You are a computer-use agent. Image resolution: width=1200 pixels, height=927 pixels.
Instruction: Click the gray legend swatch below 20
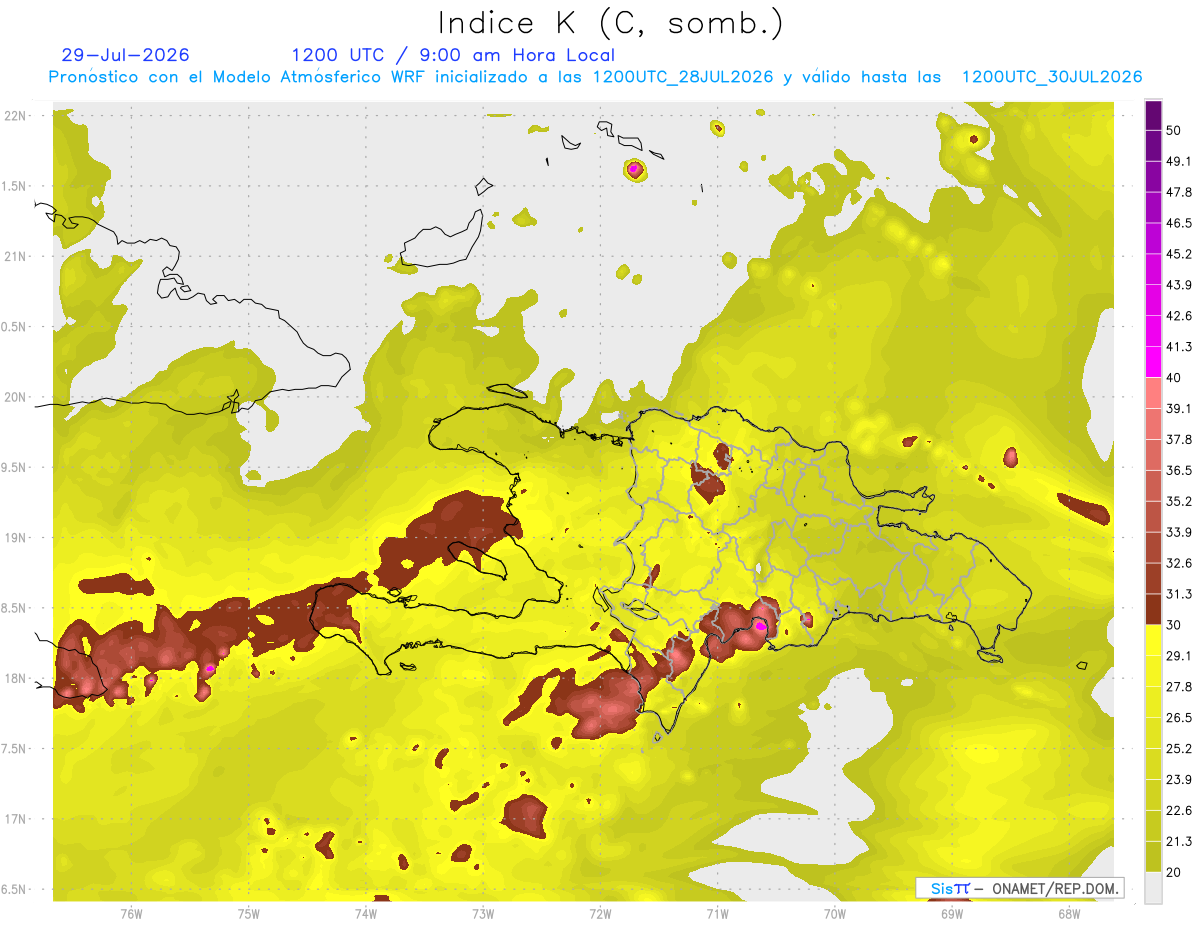(1154, 888)
